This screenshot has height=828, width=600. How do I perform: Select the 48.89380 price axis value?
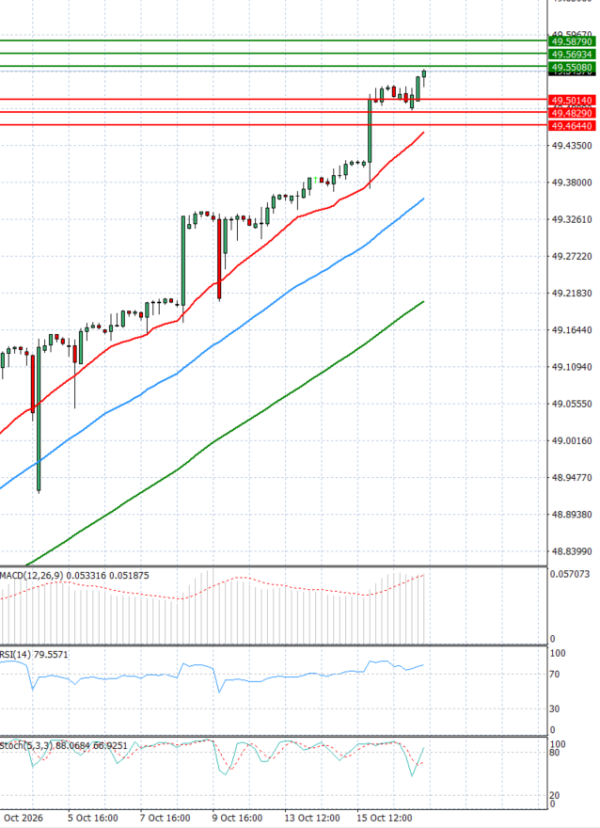pos(571,514)
